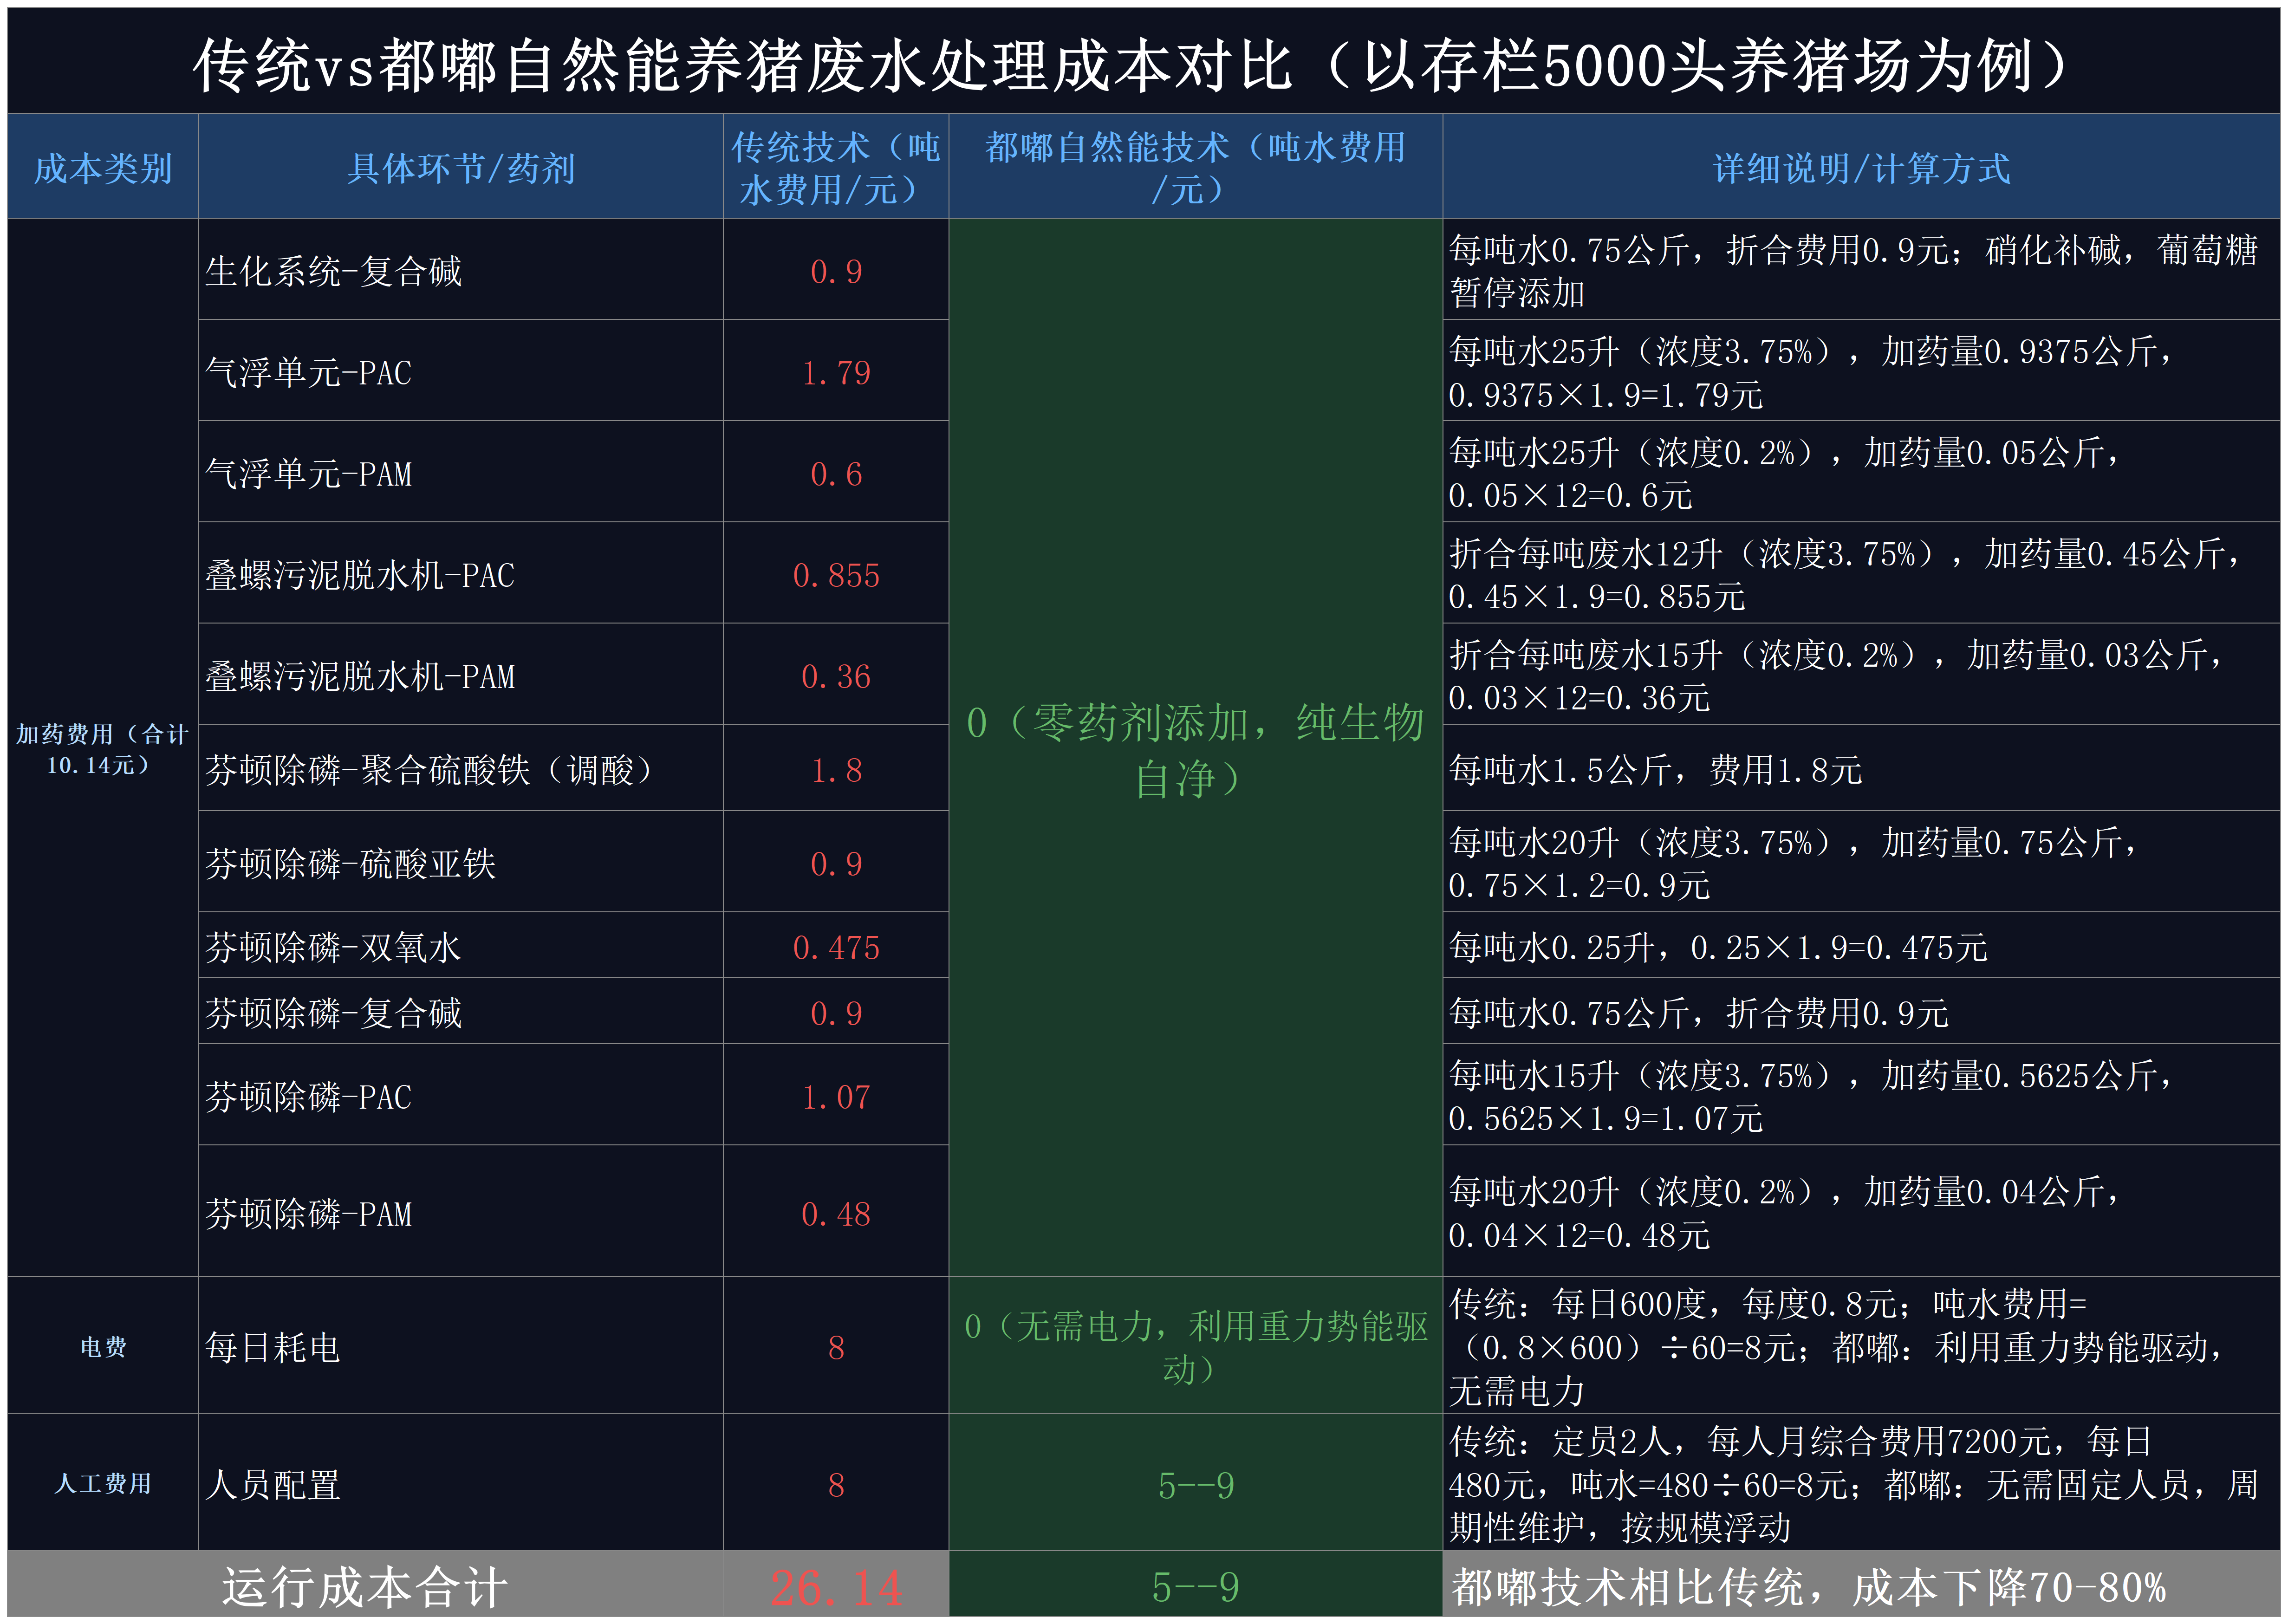Click the green 零药剂添加 merged cell
Viewport: 2288px width, 1624px height.
click(1195, 749)
